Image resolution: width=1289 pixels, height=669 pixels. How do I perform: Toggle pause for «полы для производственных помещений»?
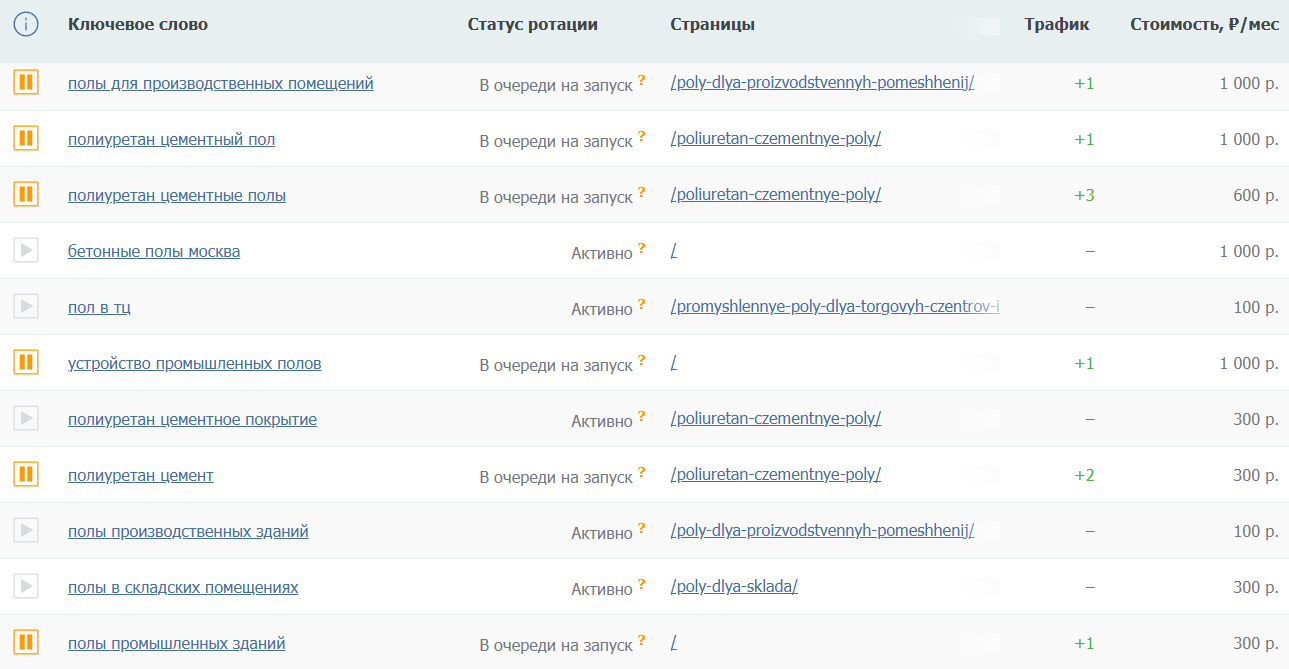(26, 82)
